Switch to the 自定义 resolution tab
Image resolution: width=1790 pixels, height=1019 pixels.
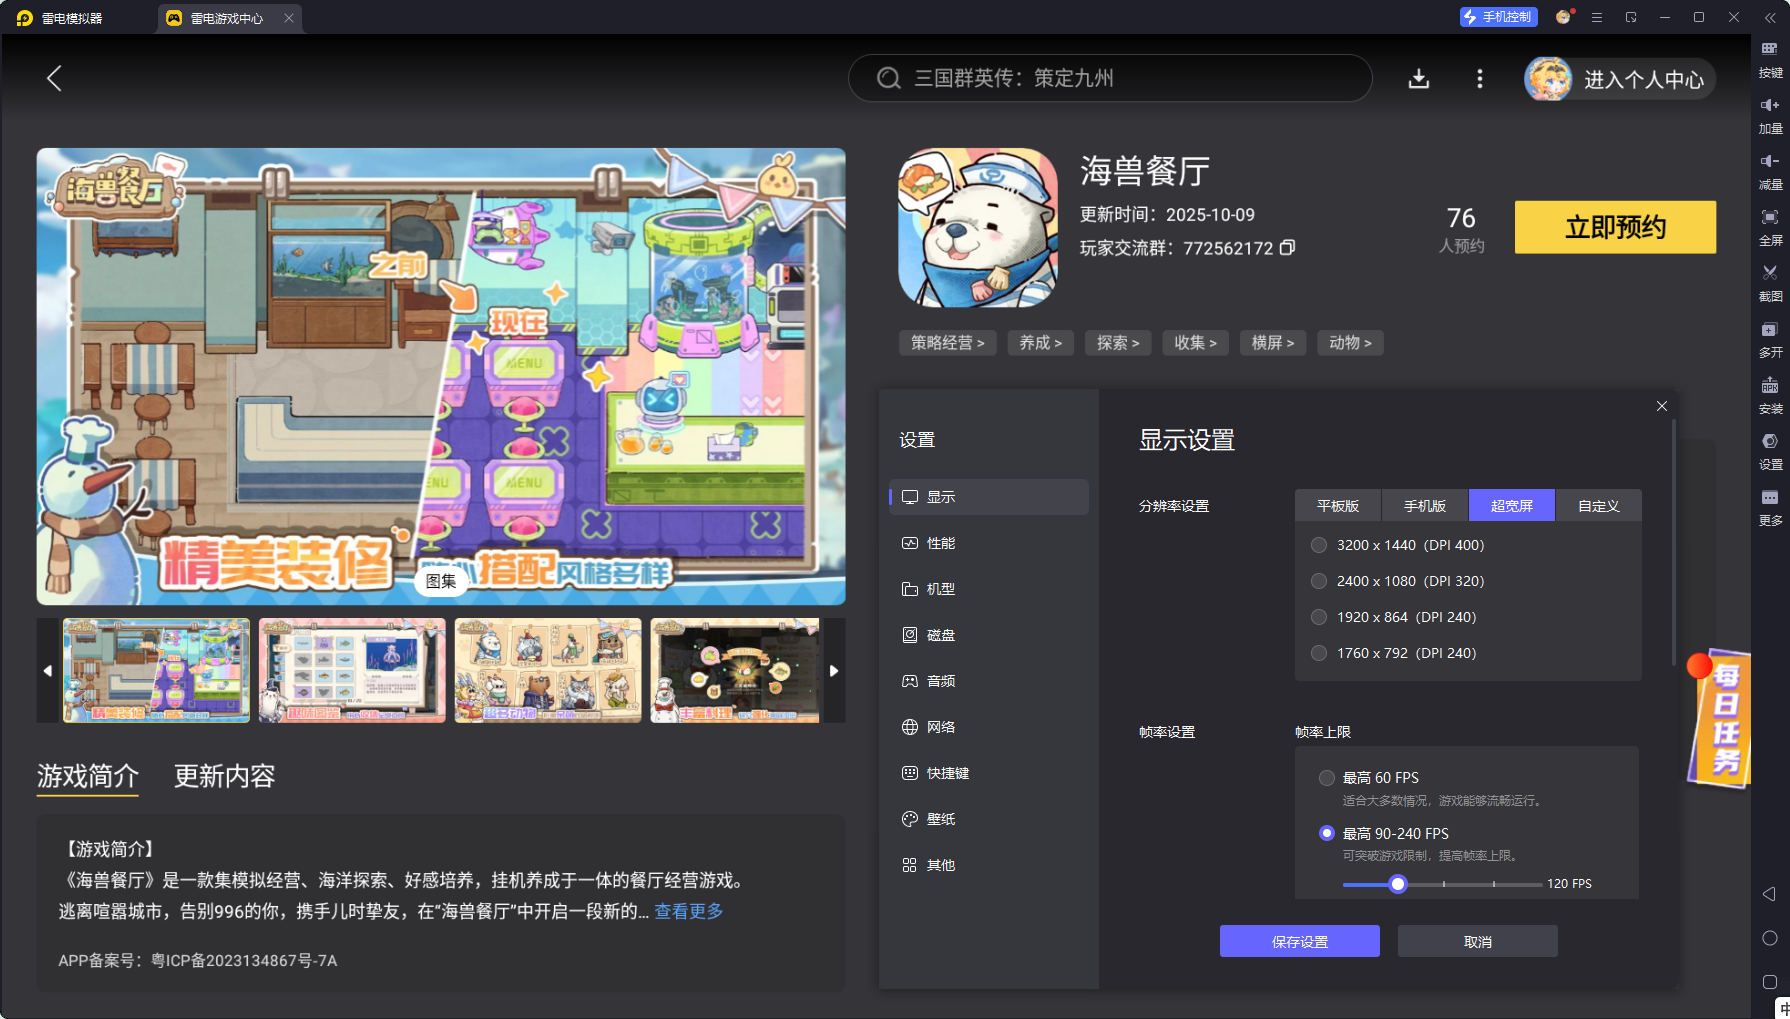point(1599,506)
